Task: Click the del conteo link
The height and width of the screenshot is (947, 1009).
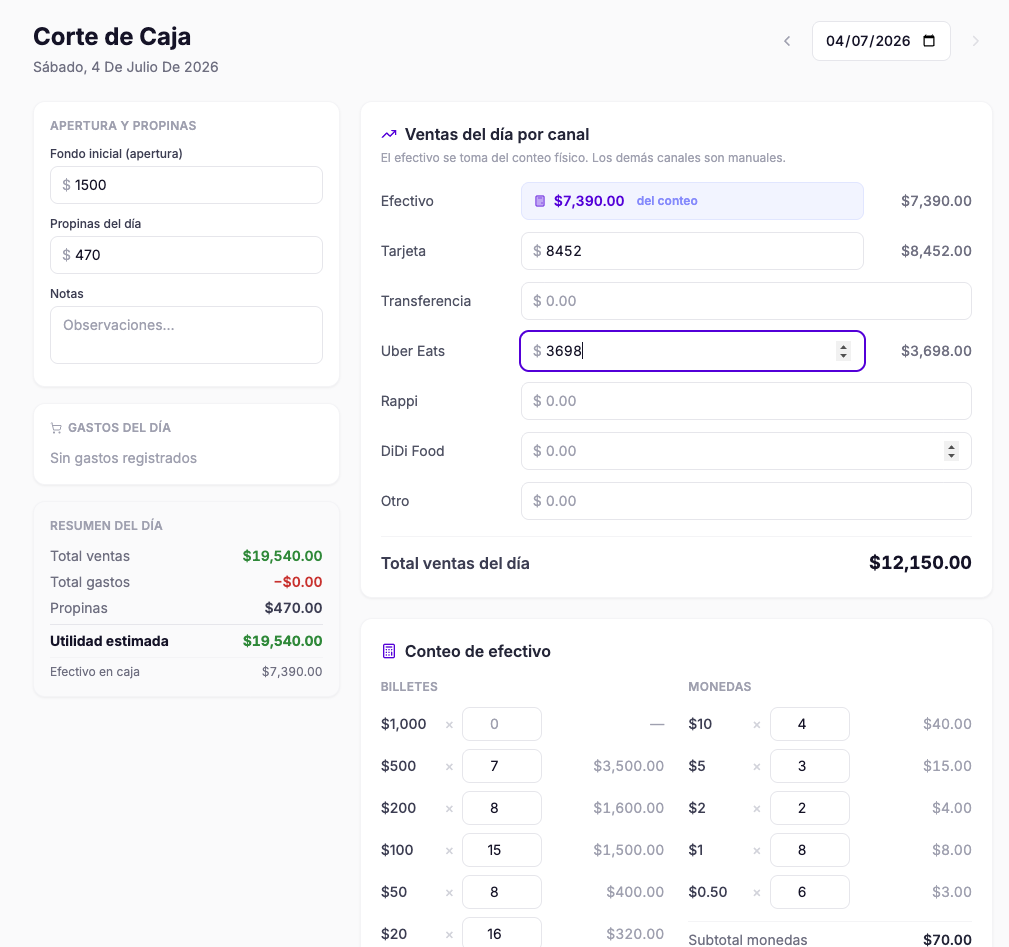Action: pos(667,201)
